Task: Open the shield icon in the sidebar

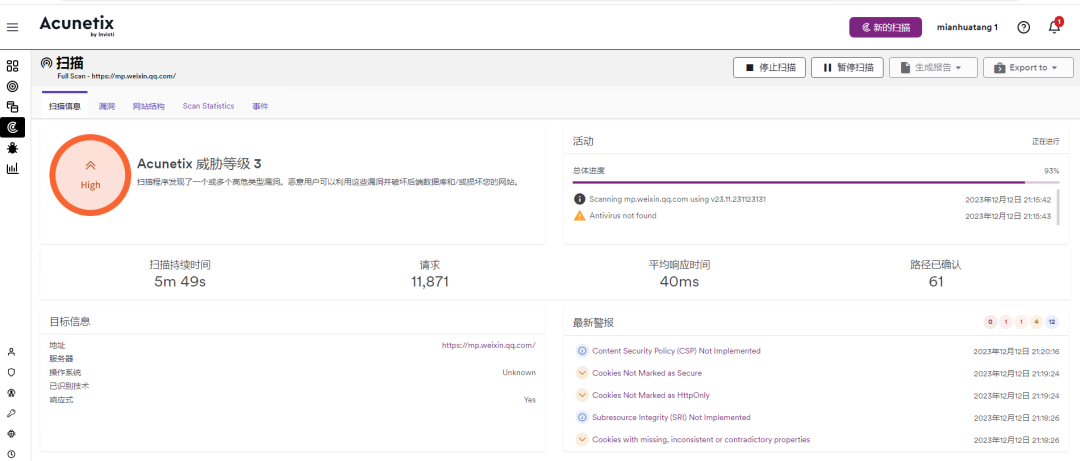Action: pos(11,372)
